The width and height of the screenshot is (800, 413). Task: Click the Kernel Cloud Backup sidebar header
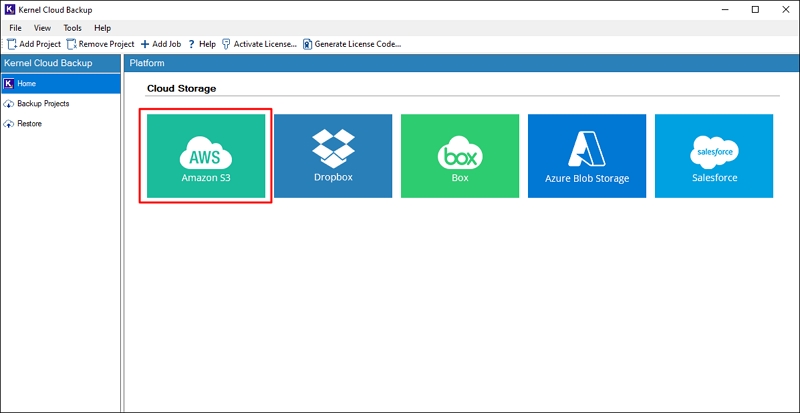(61, 63)
